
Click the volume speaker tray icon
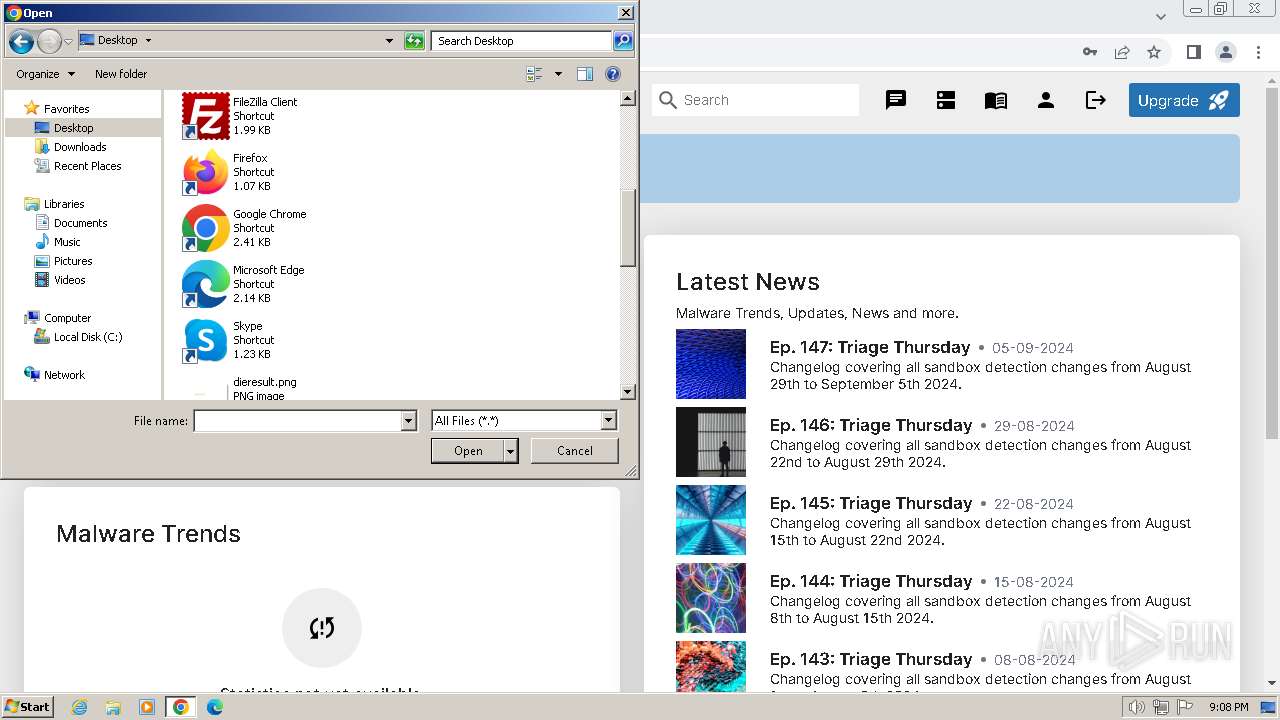[x=1136, y=707]
